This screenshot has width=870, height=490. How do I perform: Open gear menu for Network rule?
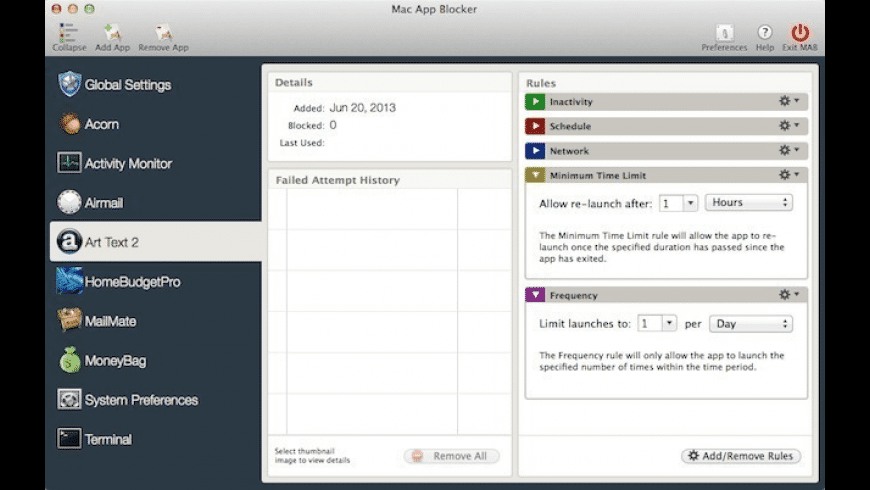click(x=788, y=150)
